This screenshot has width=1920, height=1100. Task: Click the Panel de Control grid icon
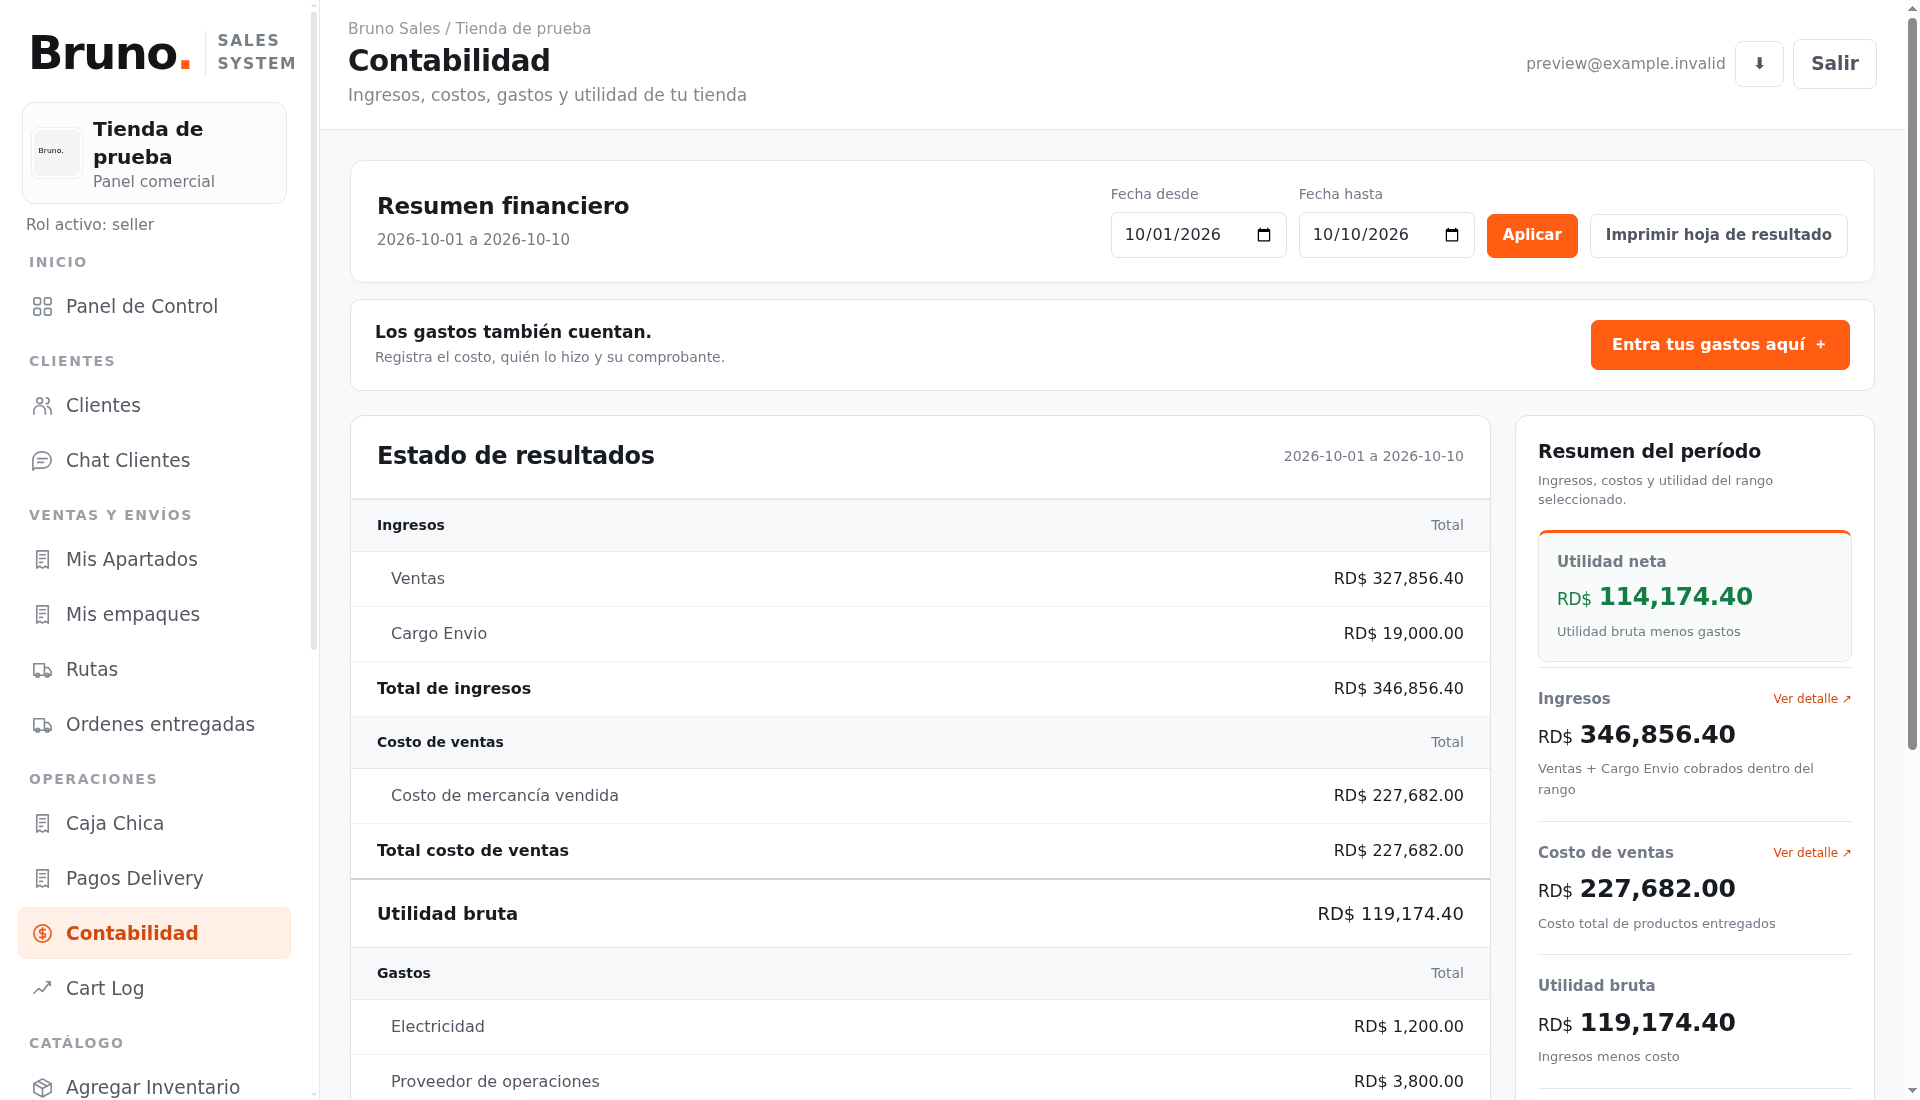click(42, 306)
